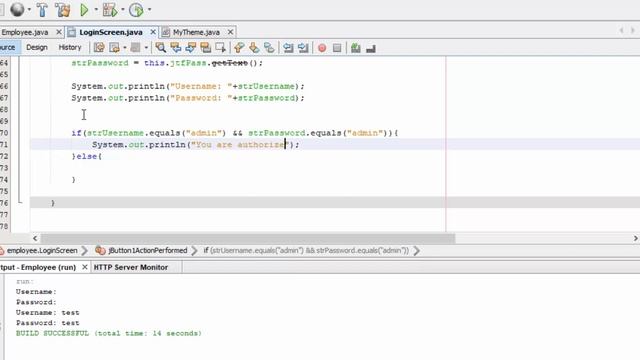Image resolution: width=640 pixels, height=360 pixels.
Task: Open dropdown arrow next to Debug Project
Action: pyautogui.click(x=122, y=9)
